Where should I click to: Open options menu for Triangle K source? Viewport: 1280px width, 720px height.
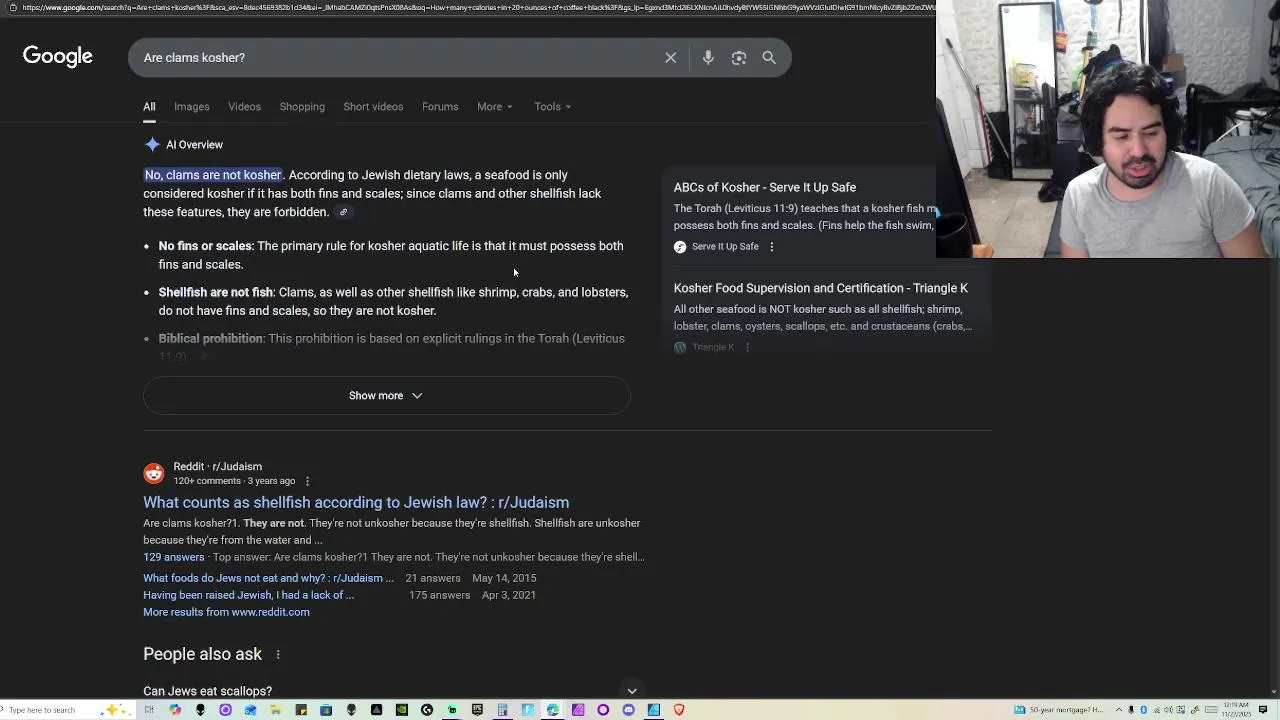pyautogui.click(x=747, y=348)
